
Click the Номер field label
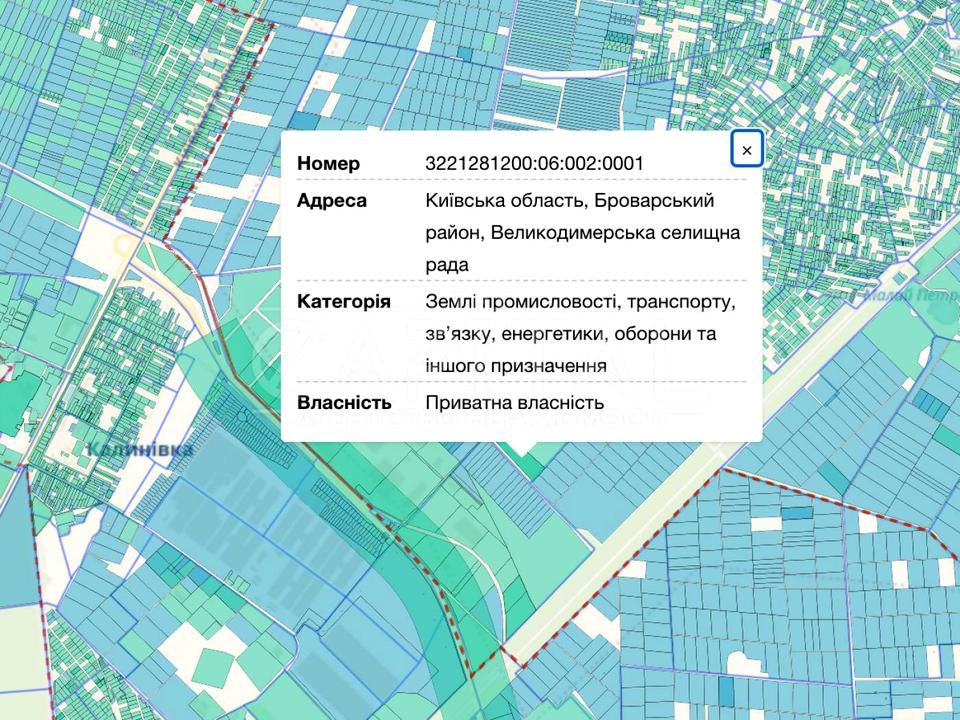[328, 163]
